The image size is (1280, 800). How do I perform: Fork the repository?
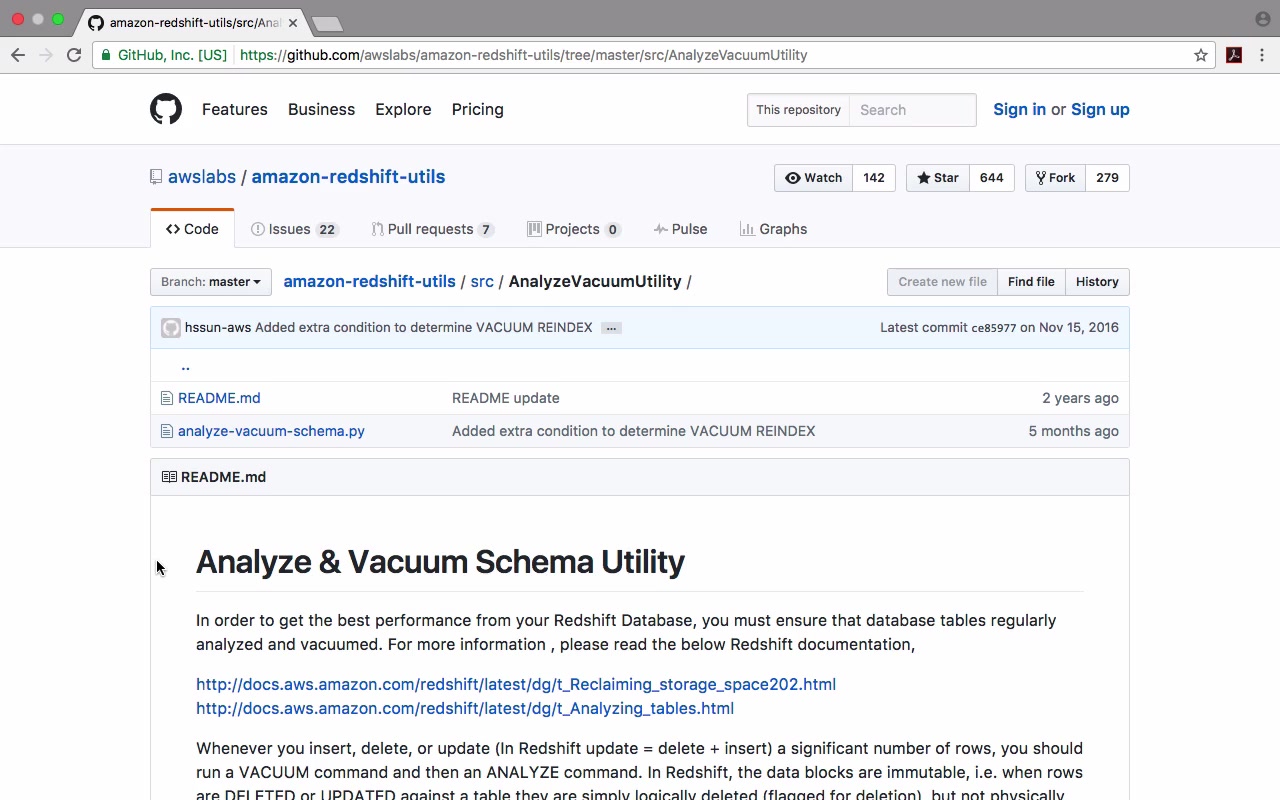tap(1055, 178)
